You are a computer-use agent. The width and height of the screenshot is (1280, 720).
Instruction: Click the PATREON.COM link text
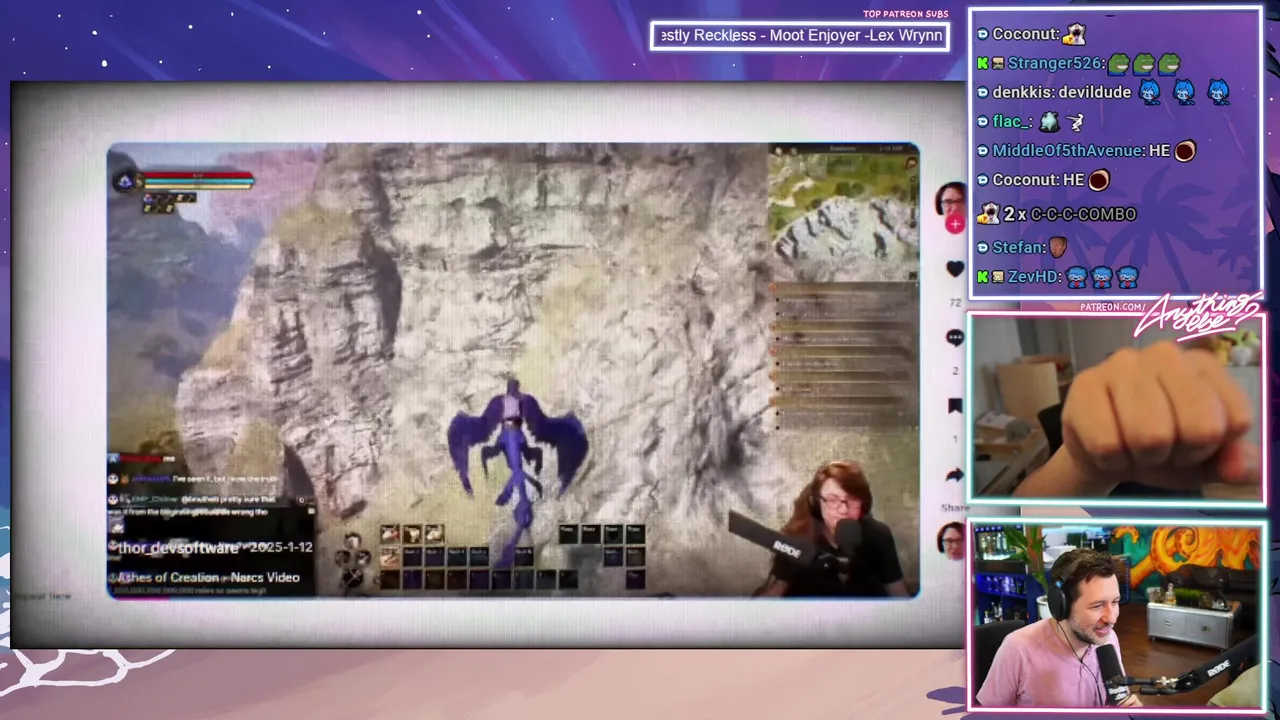(x=1113, y=307)
